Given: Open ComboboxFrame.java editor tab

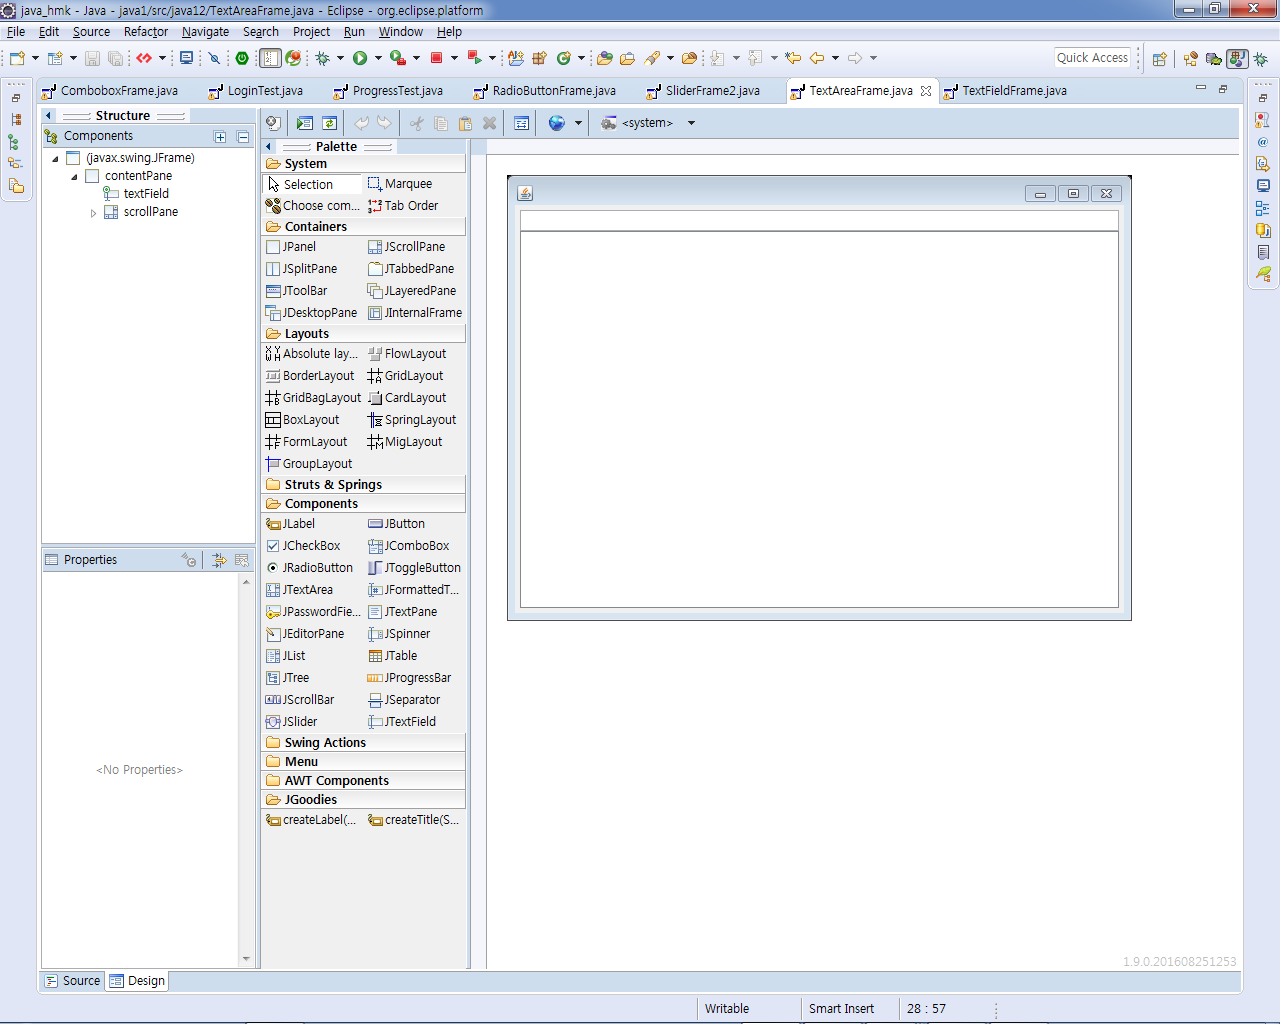Looking at the screenshot, I should pos(110,91).
